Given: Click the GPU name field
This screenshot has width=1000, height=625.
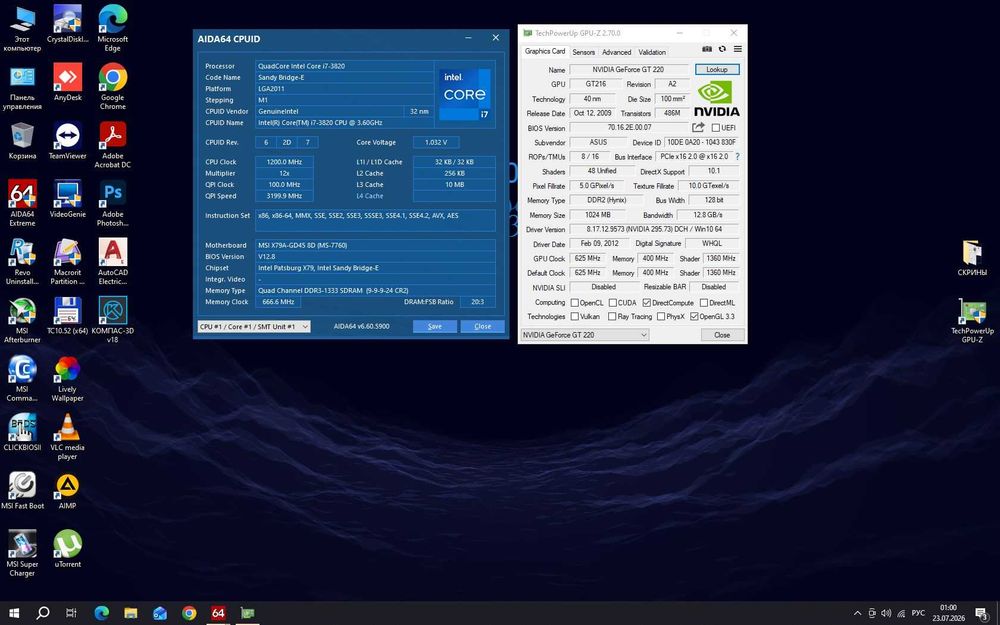Looking at the screenshot, I should pyautogui.click(x=628, y=70).
